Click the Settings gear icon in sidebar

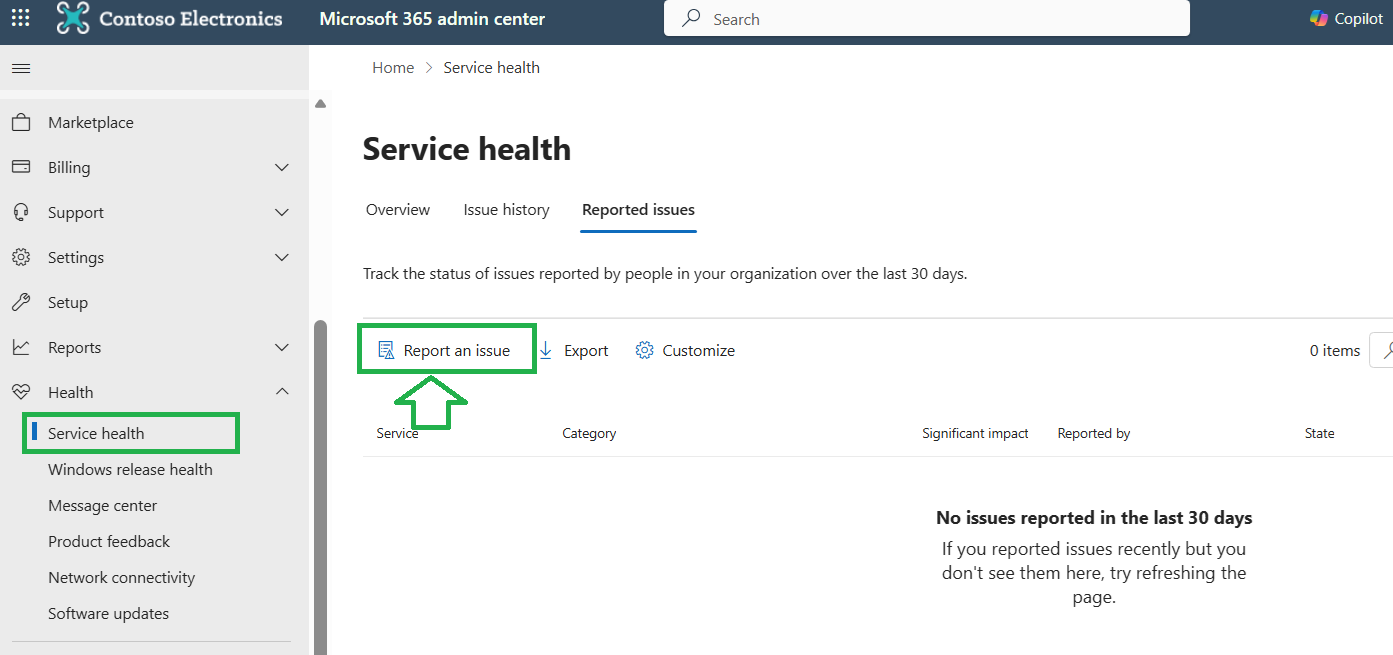click(x=21, y=257)
